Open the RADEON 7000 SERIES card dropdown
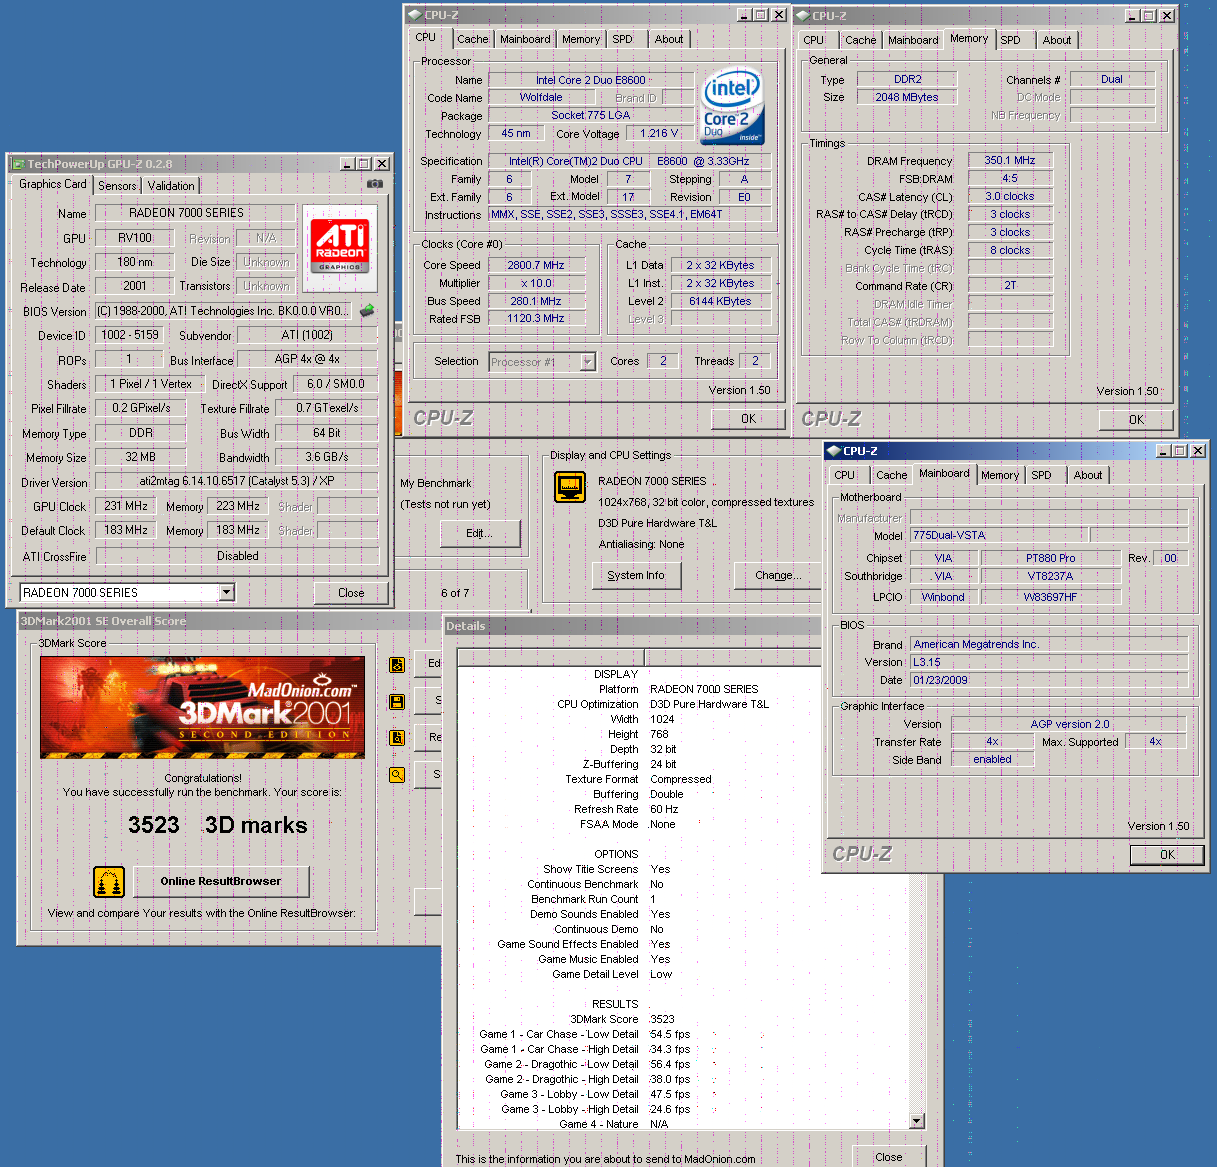This screenshot has height=1167, width=1217. coord(226,592)
